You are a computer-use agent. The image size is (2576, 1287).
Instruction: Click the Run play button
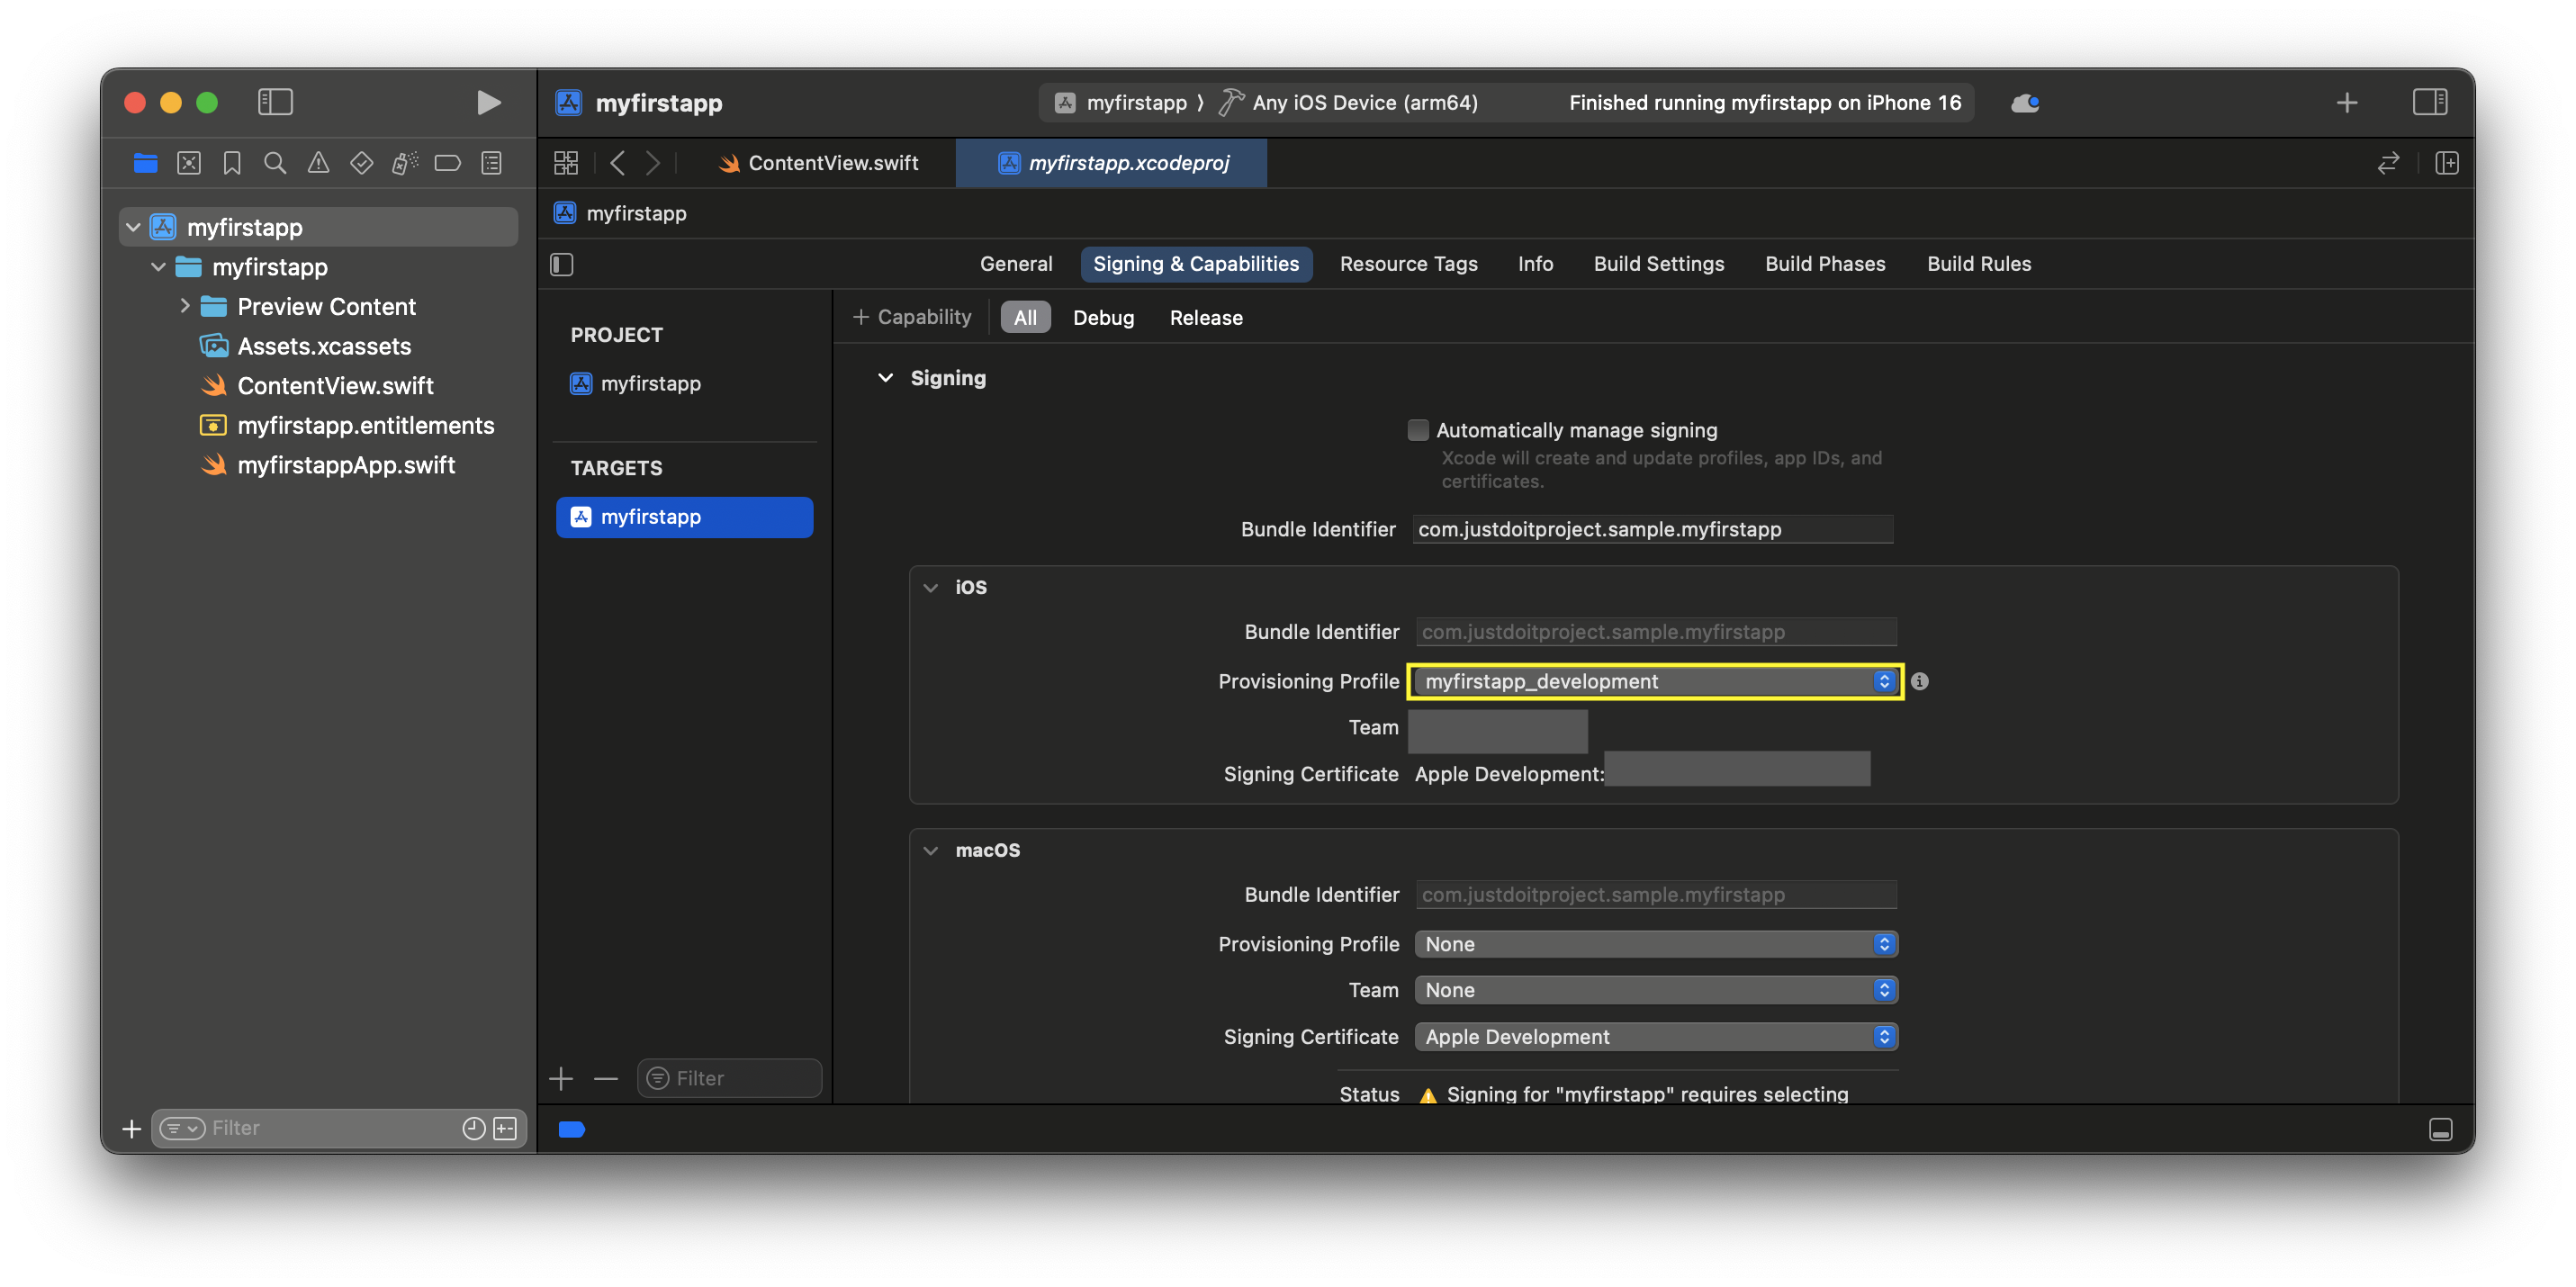click(488, 103)
